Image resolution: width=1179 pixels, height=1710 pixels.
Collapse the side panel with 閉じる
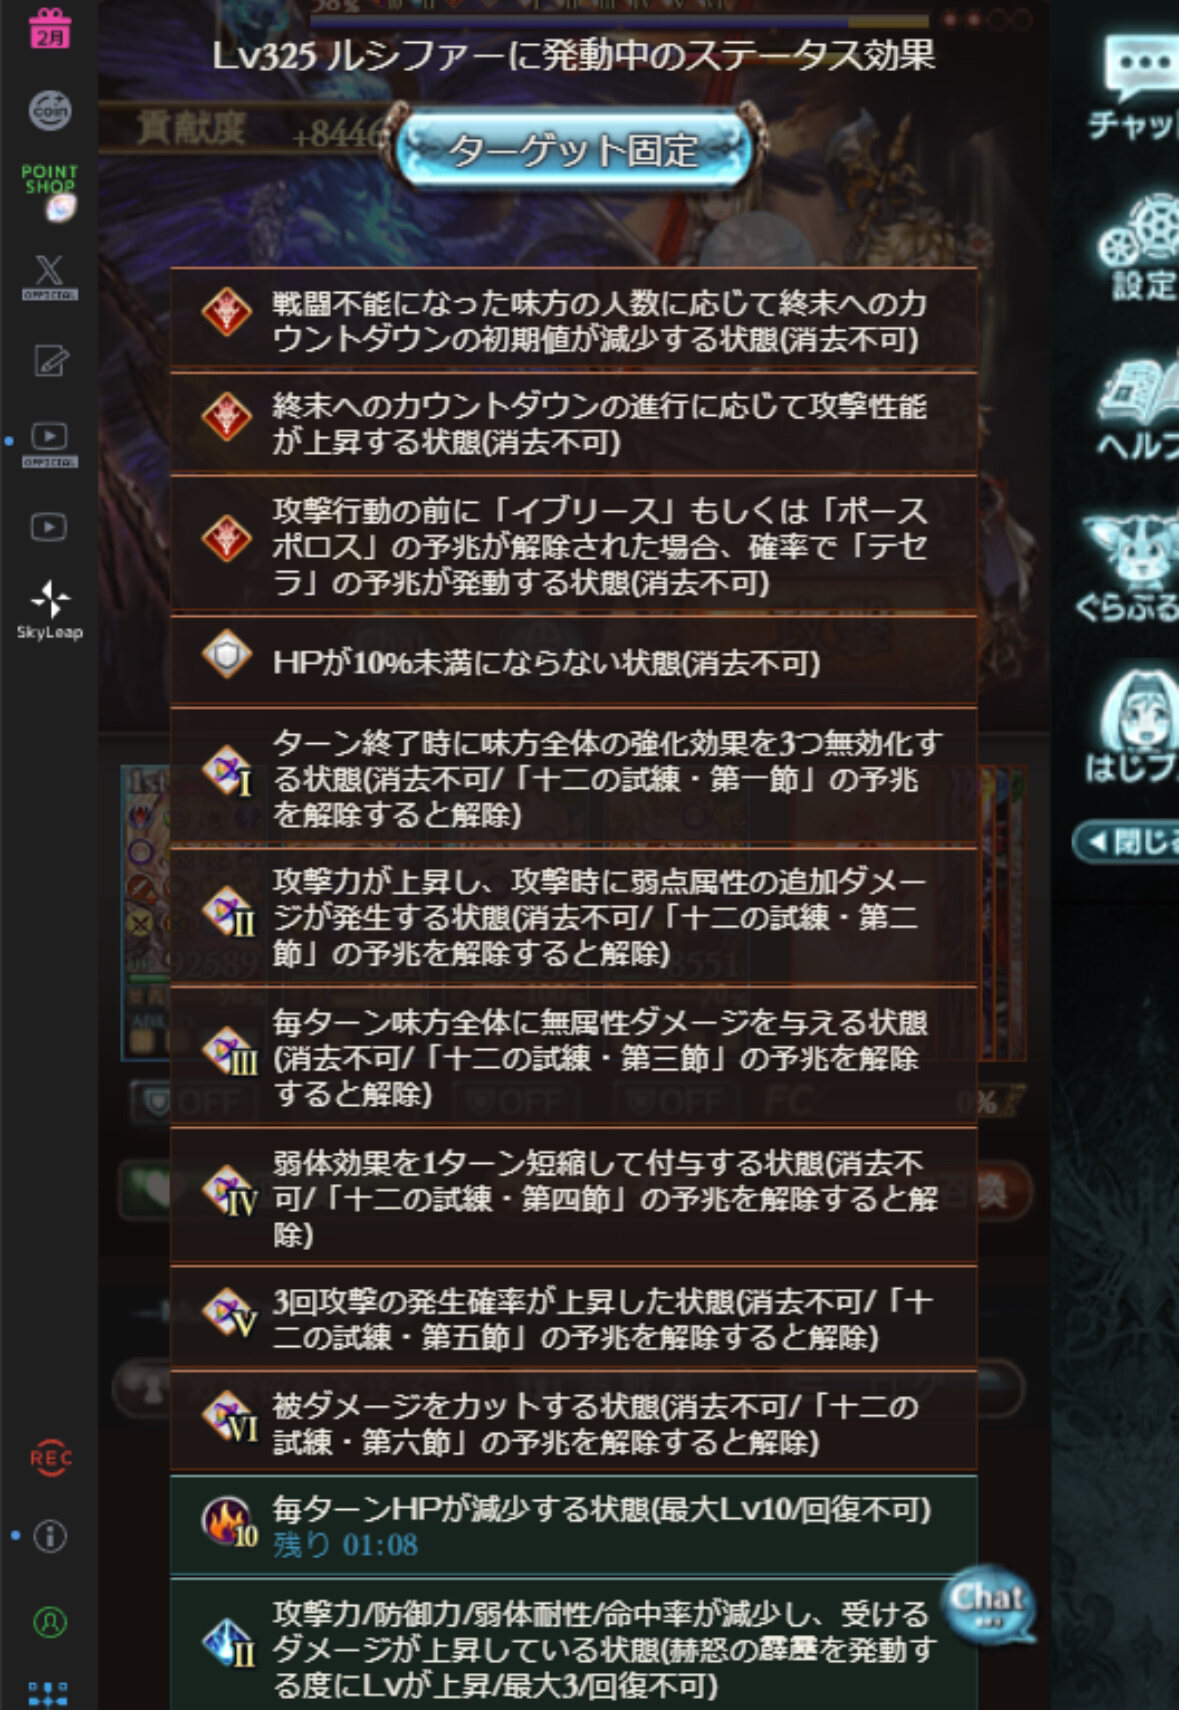tap(1126, 841)
